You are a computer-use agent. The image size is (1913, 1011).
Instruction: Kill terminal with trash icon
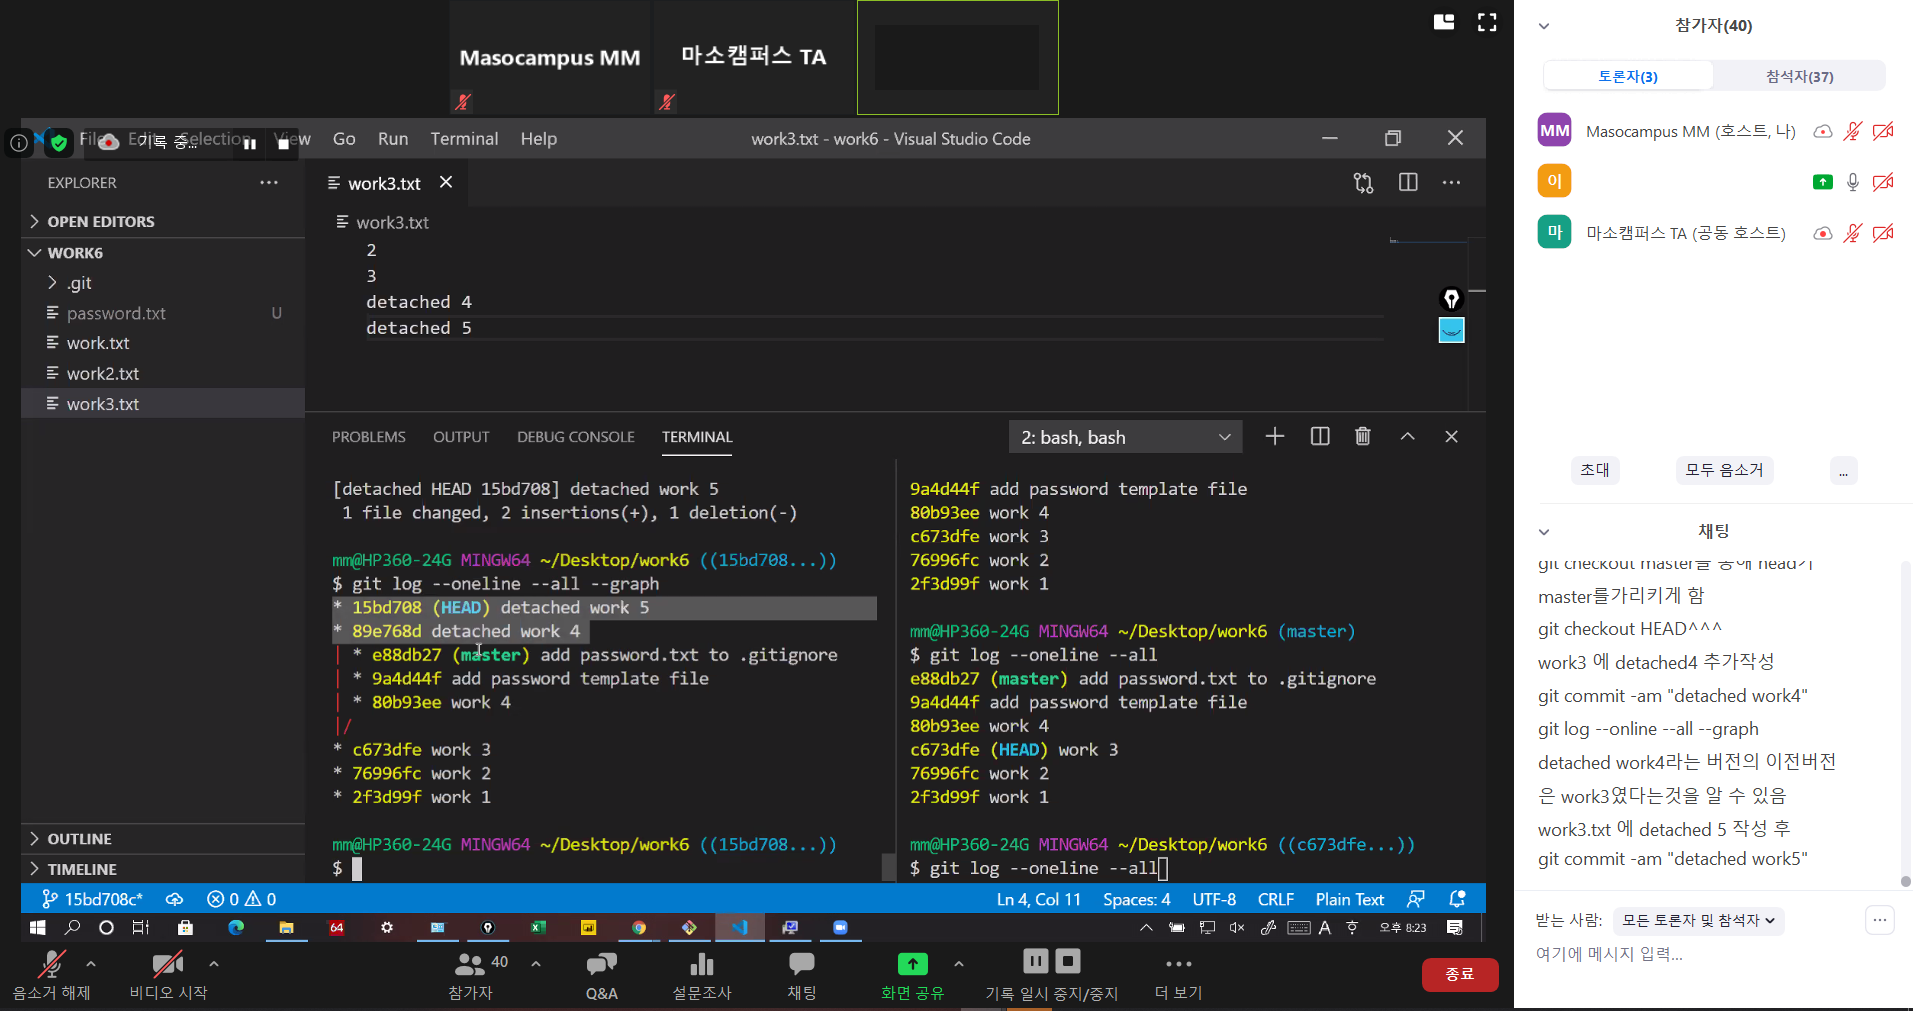(1362, 436)
